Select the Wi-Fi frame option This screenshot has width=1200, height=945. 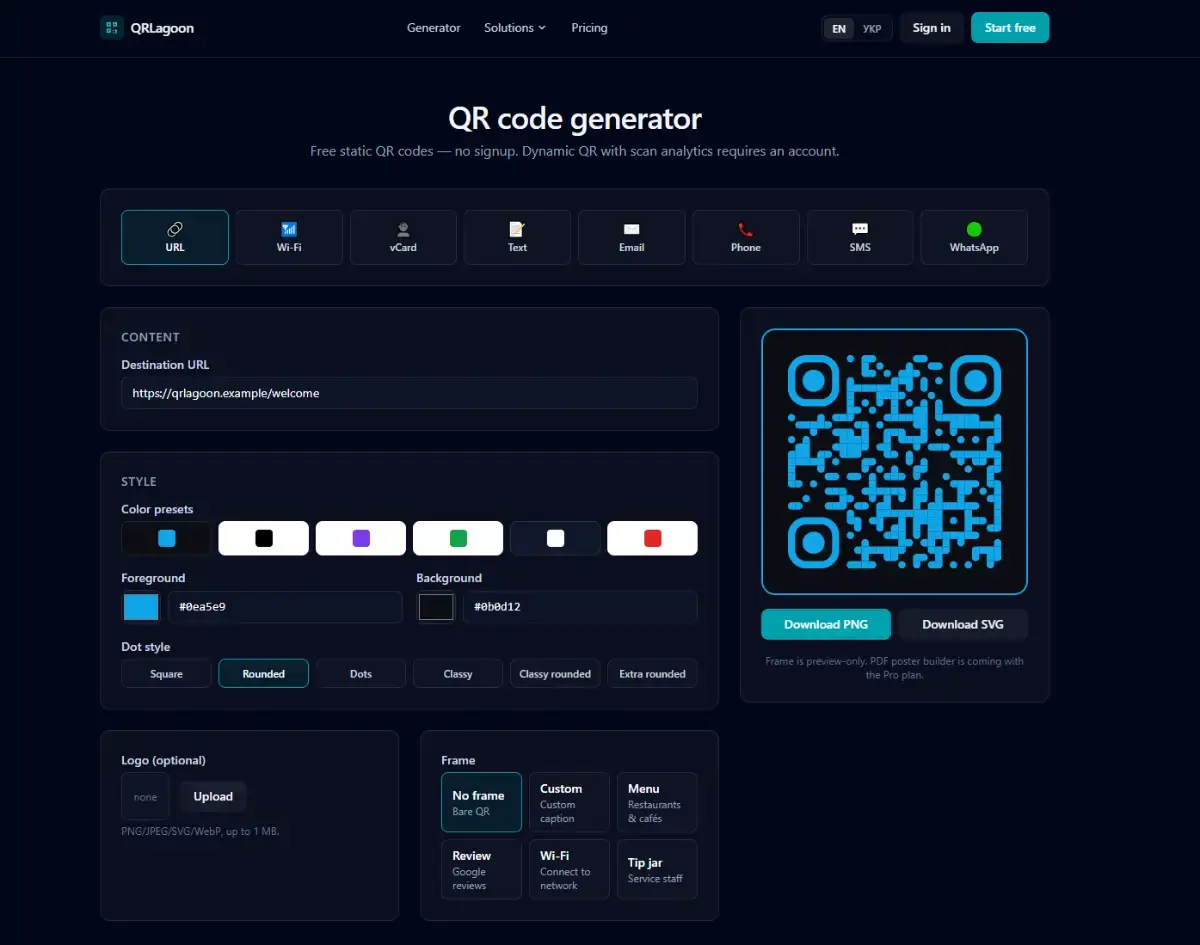coord(569,870)
